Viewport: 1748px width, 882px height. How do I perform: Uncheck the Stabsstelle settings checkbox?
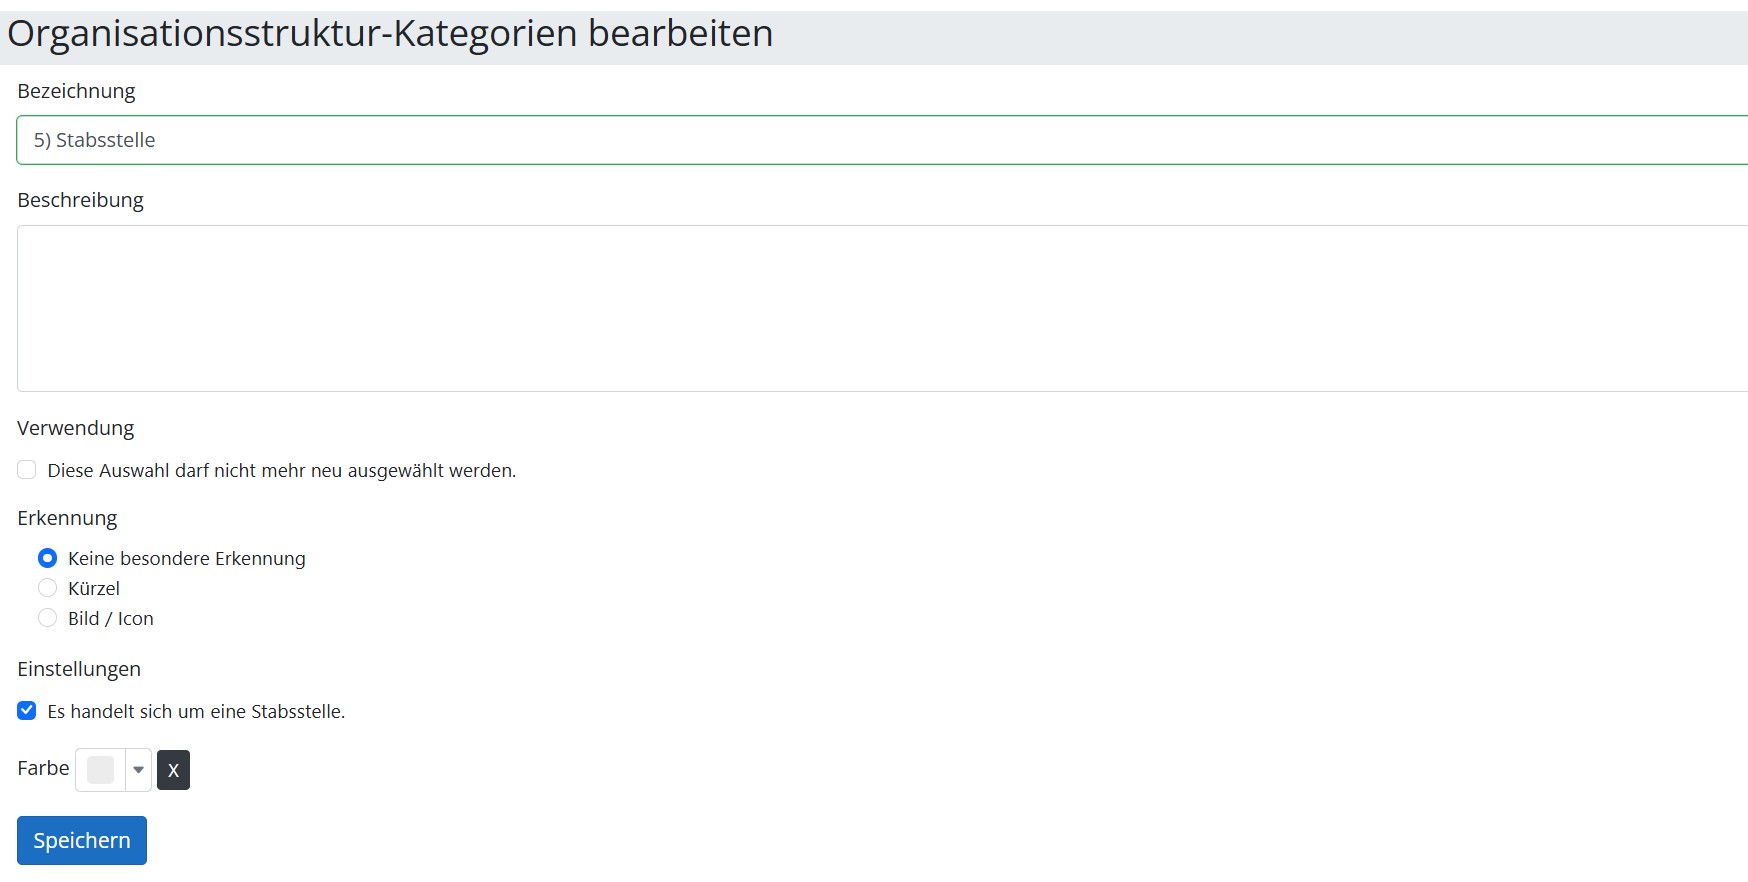[27, 711]
